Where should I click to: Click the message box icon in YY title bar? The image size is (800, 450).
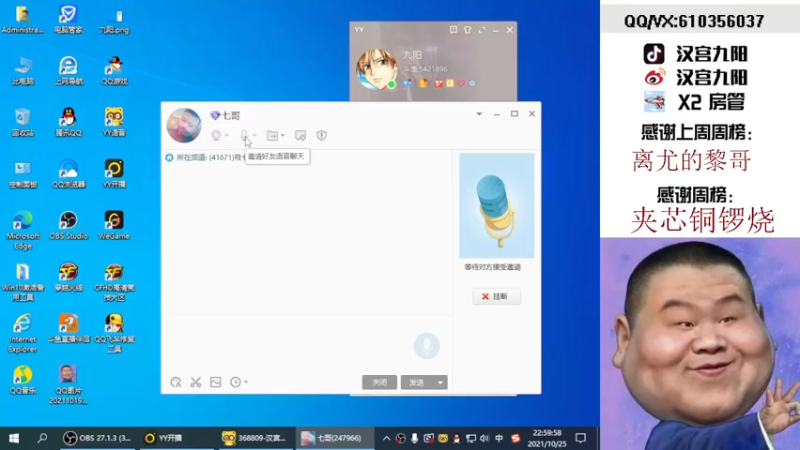coord(453,30)
